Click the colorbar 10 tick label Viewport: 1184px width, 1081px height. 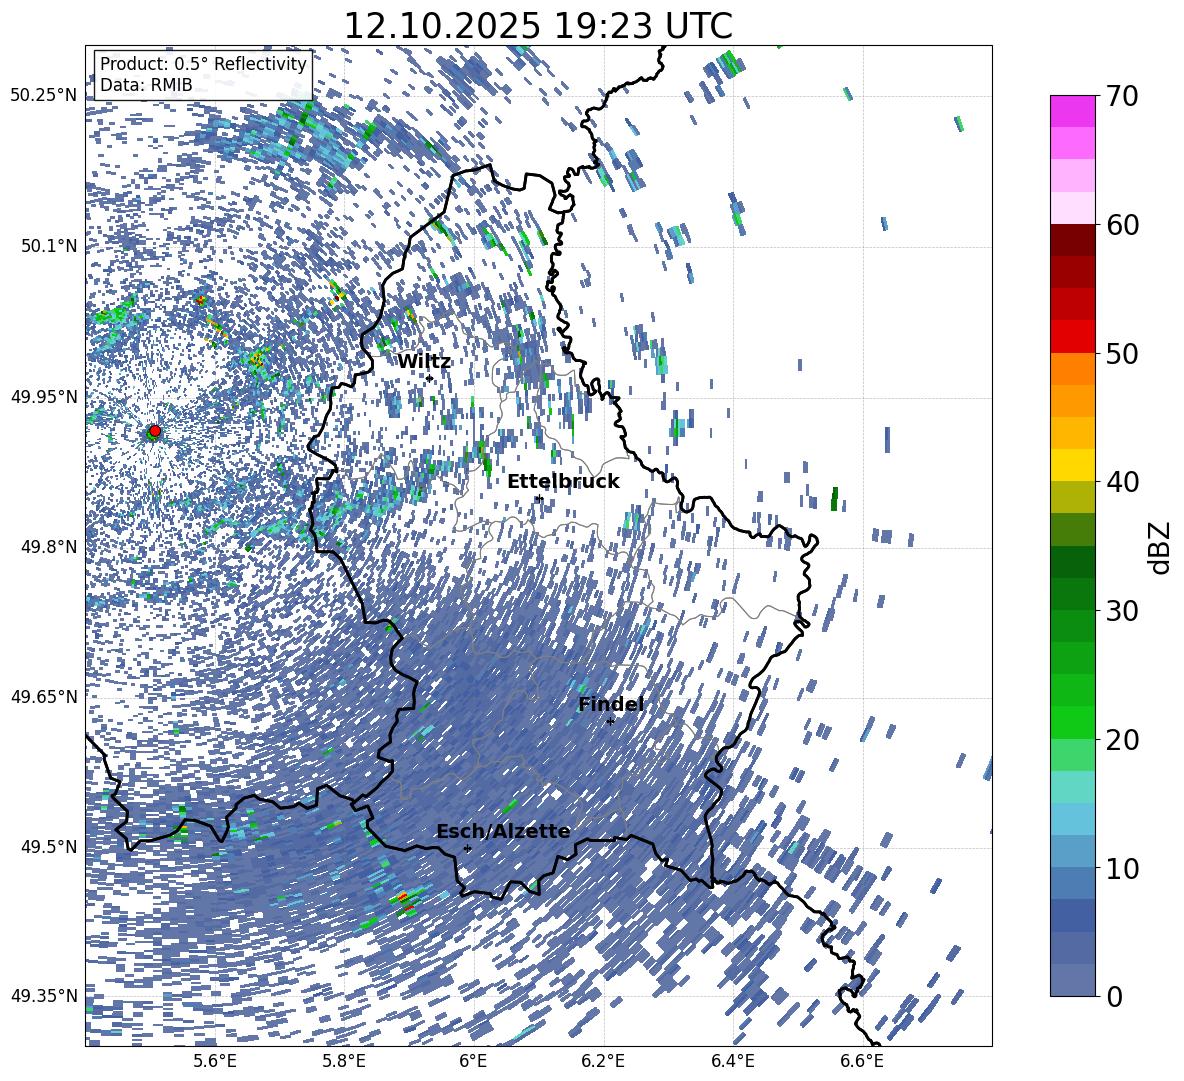coord(1122,868)
